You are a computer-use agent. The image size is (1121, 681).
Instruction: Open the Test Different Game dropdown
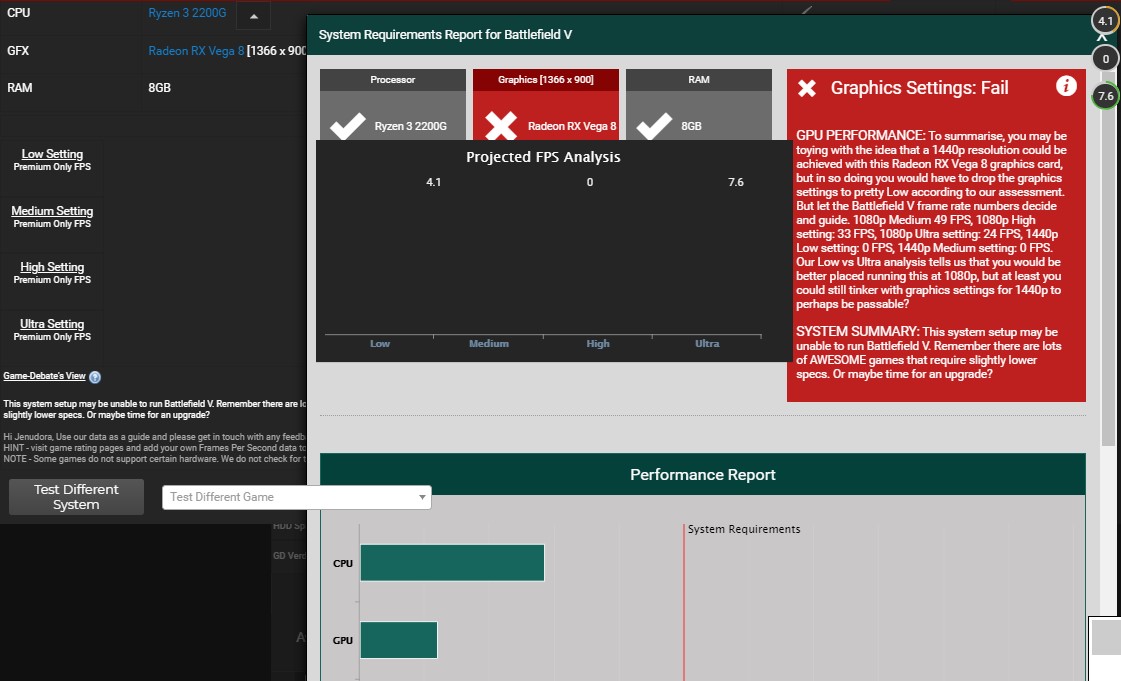296,497
